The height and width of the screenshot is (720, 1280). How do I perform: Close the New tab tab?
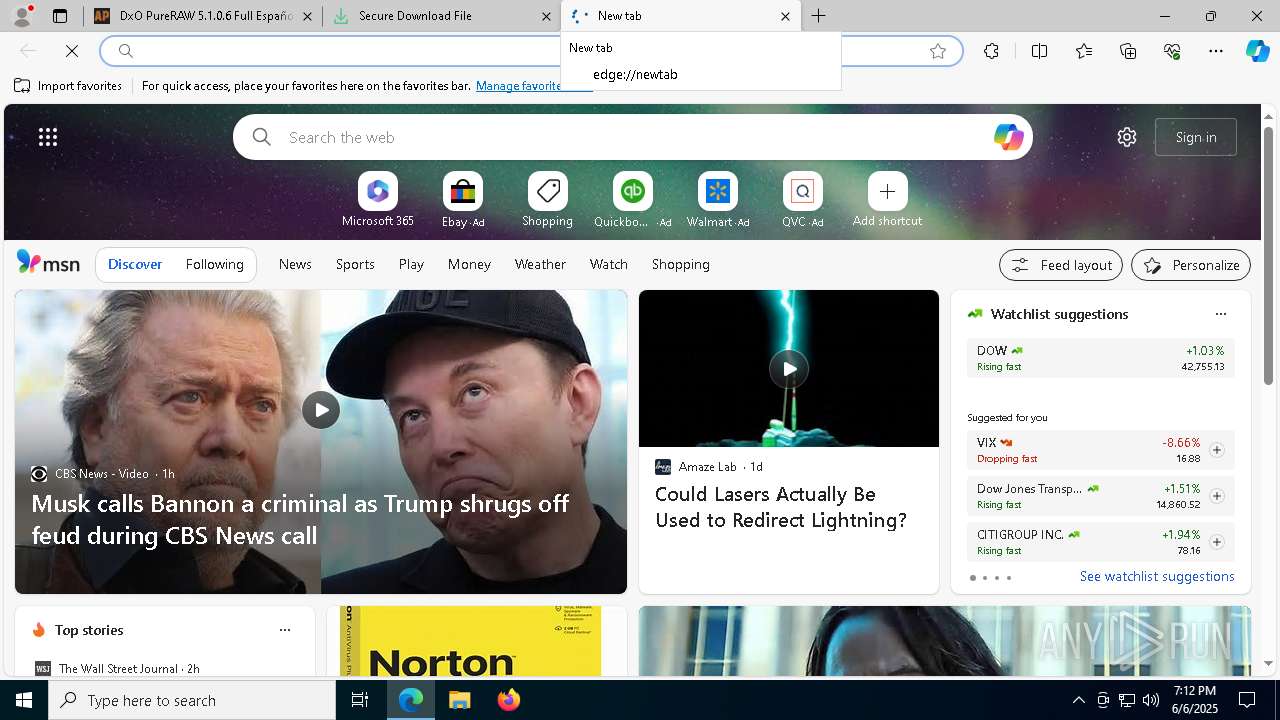[785, 16]
